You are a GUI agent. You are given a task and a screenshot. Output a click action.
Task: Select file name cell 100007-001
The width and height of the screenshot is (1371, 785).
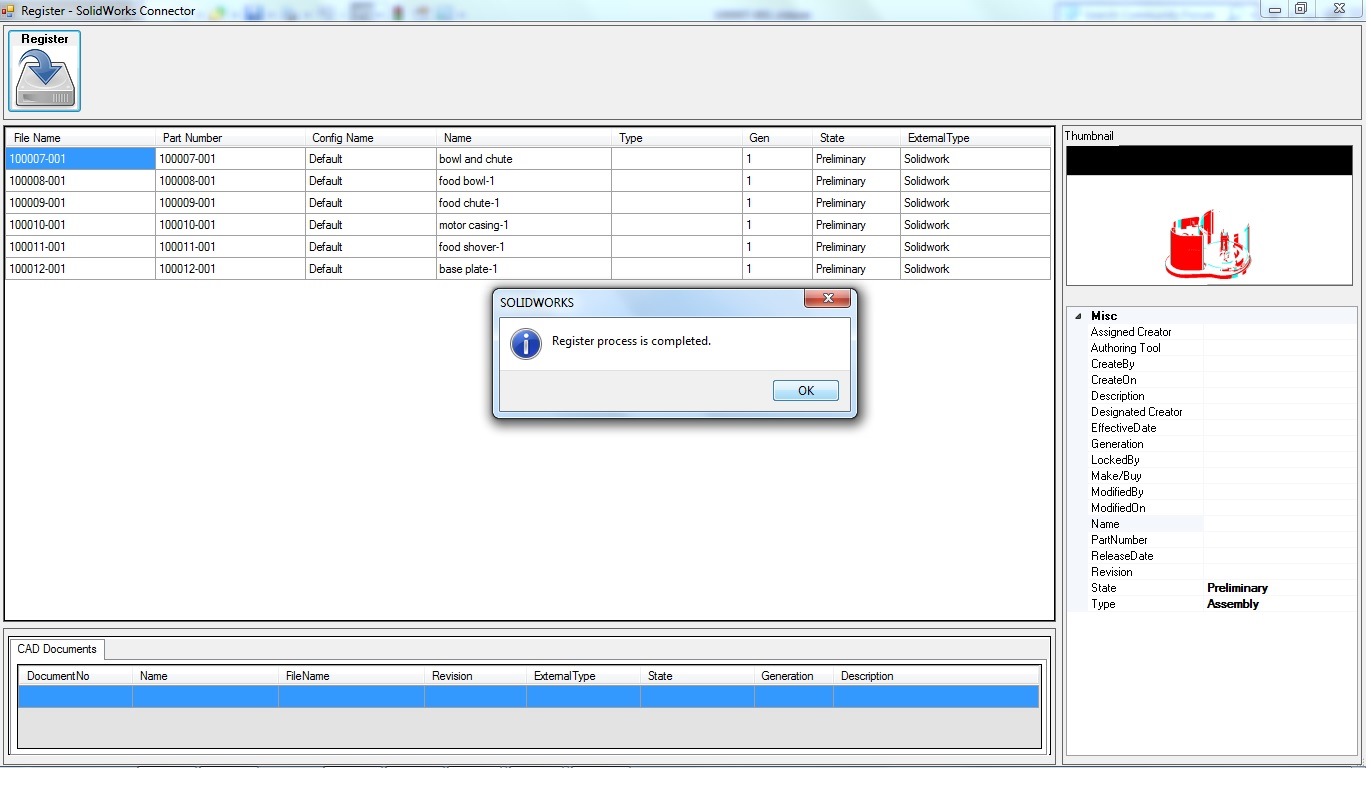(80, 159)
